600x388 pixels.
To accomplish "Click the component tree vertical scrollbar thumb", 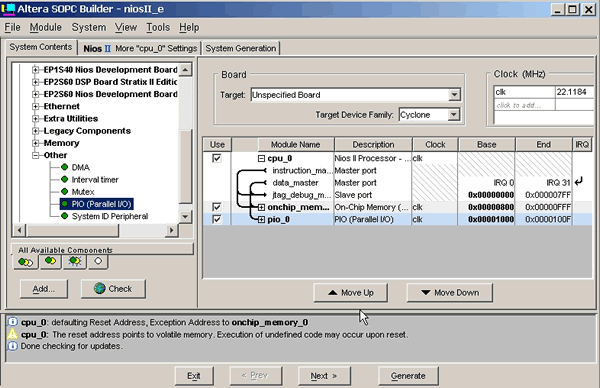I will [185, 167].
